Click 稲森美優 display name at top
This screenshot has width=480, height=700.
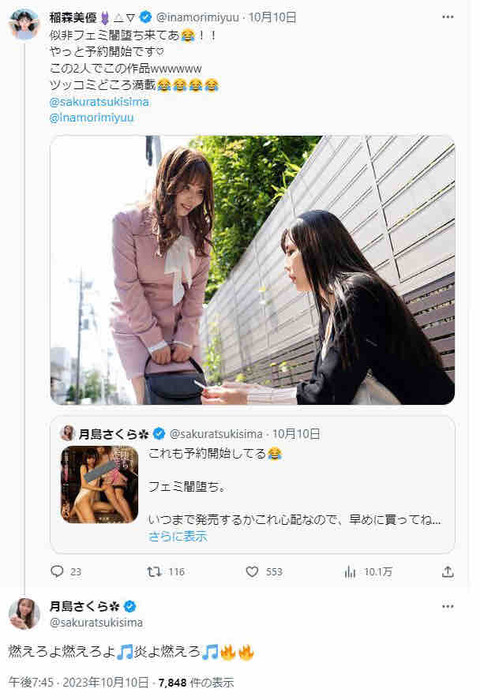73,17
